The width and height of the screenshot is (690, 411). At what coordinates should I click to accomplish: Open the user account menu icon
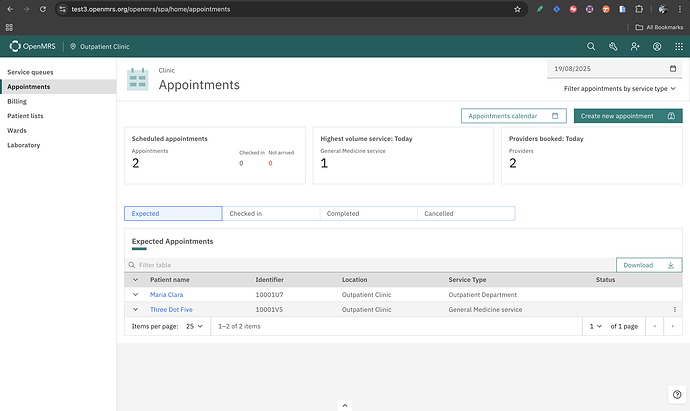[x=657, y=47]
